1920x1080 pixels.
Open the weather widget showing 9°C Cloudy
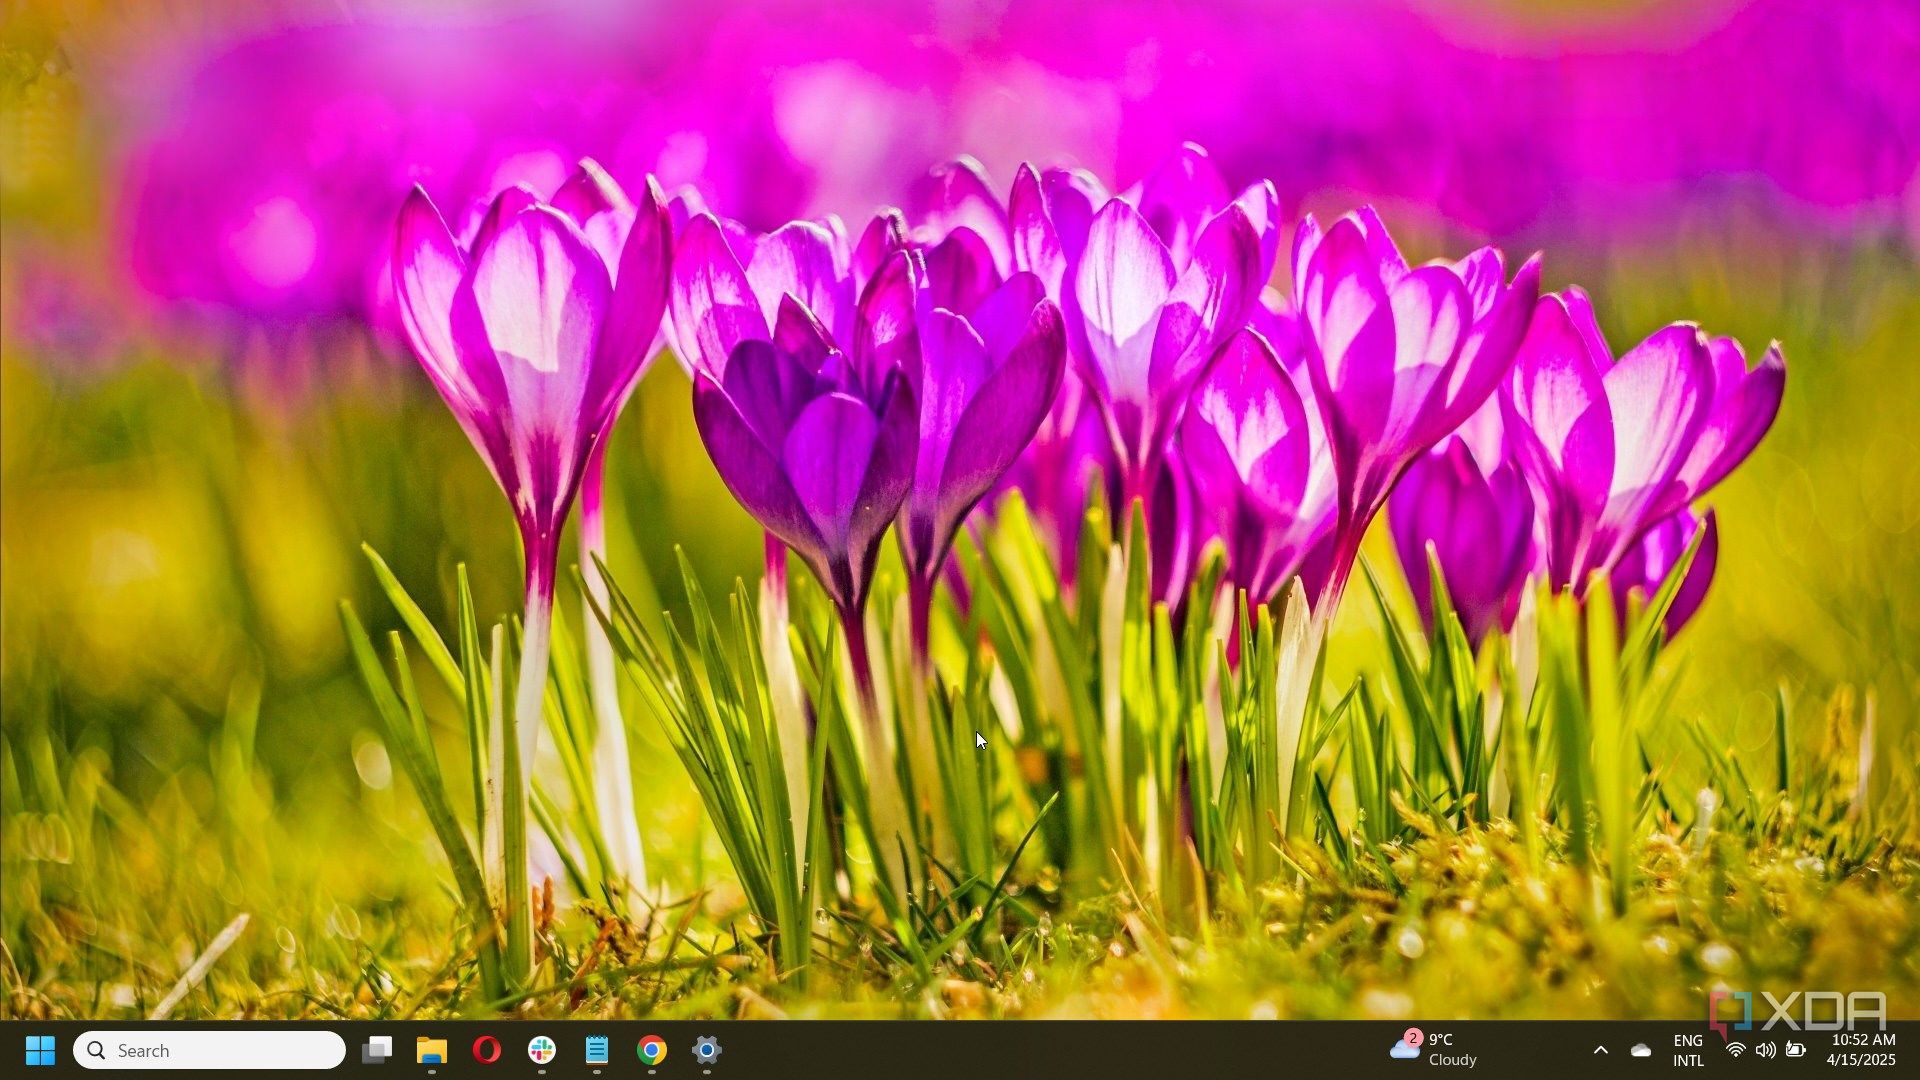tap(1434, 1050)
